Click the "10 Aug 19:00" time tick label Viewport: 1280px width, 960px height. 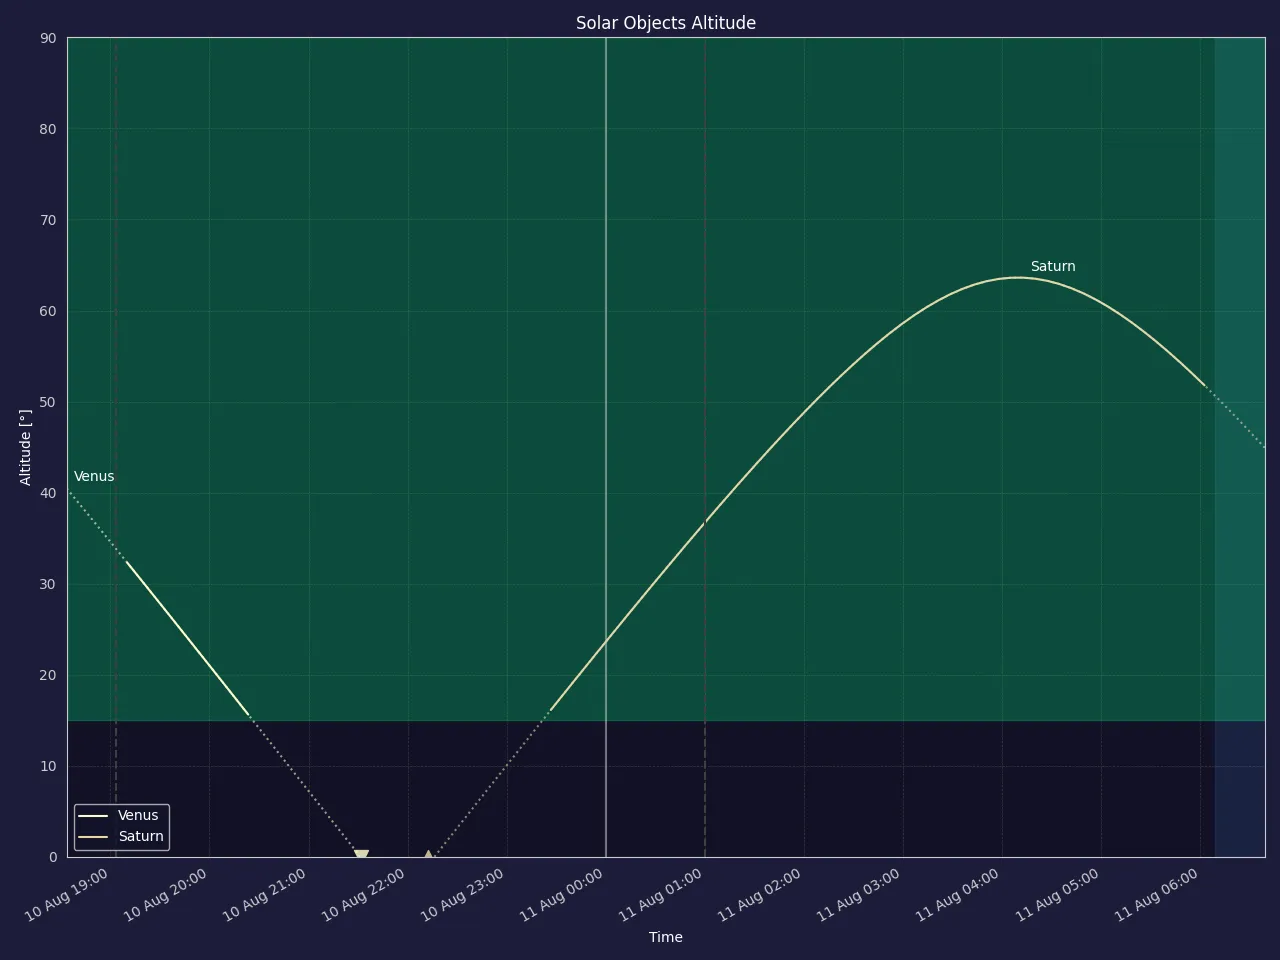pyautogui.click(x=67, y=895)
